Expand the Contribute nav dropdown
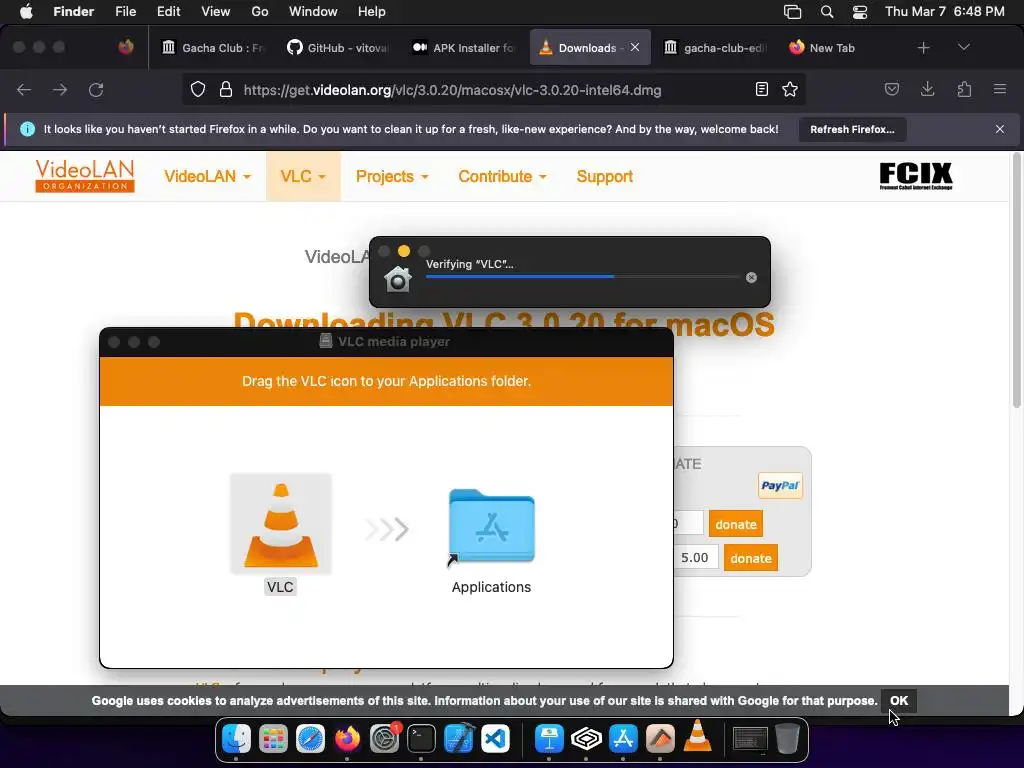 tap(502, 176)
